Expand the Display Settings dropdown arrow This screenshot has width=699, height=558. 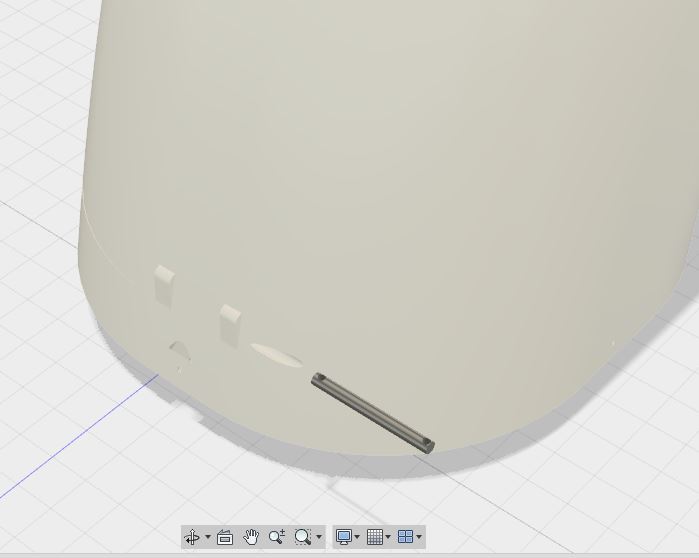click(x=357, y=537)
